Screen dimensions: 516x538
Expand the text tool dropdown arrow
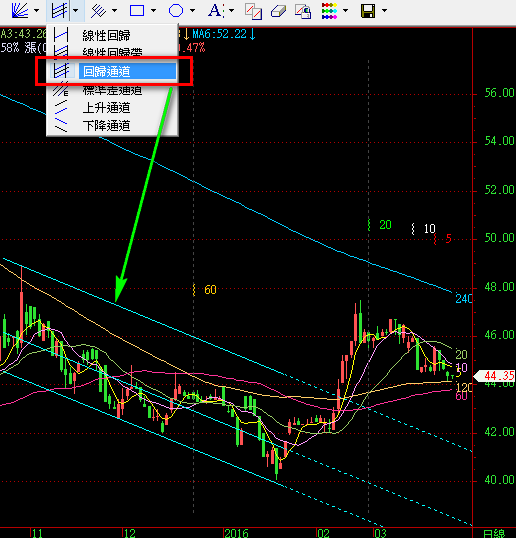point(232,11)
